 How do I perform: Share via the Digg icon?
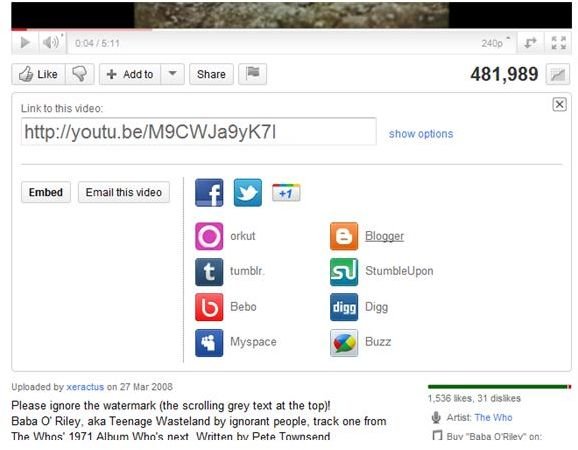tap(344, 307)
